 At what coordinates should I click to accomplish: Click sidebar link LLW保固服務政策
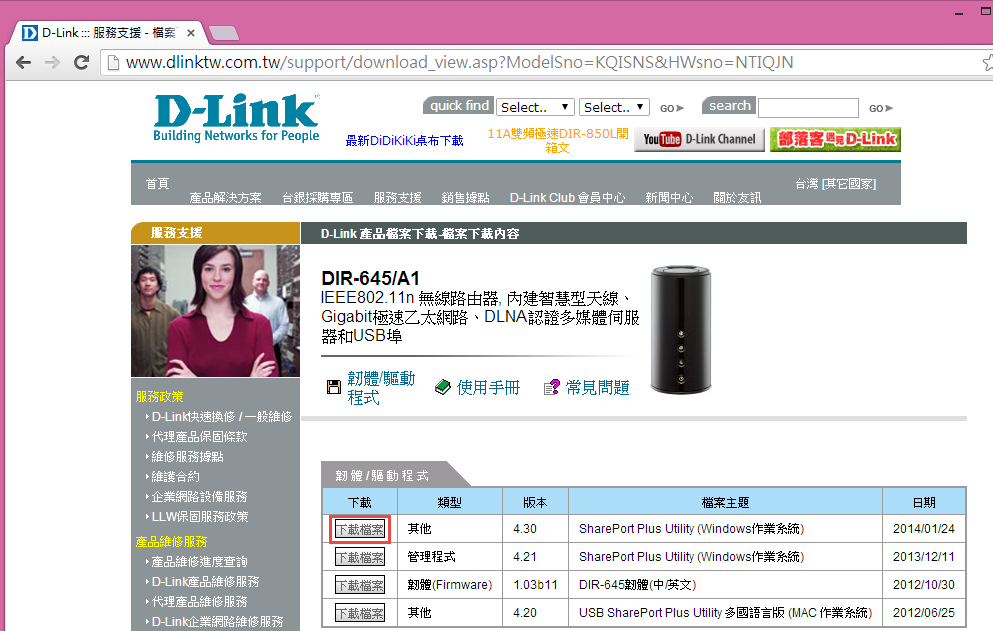[x=200, y=516]
